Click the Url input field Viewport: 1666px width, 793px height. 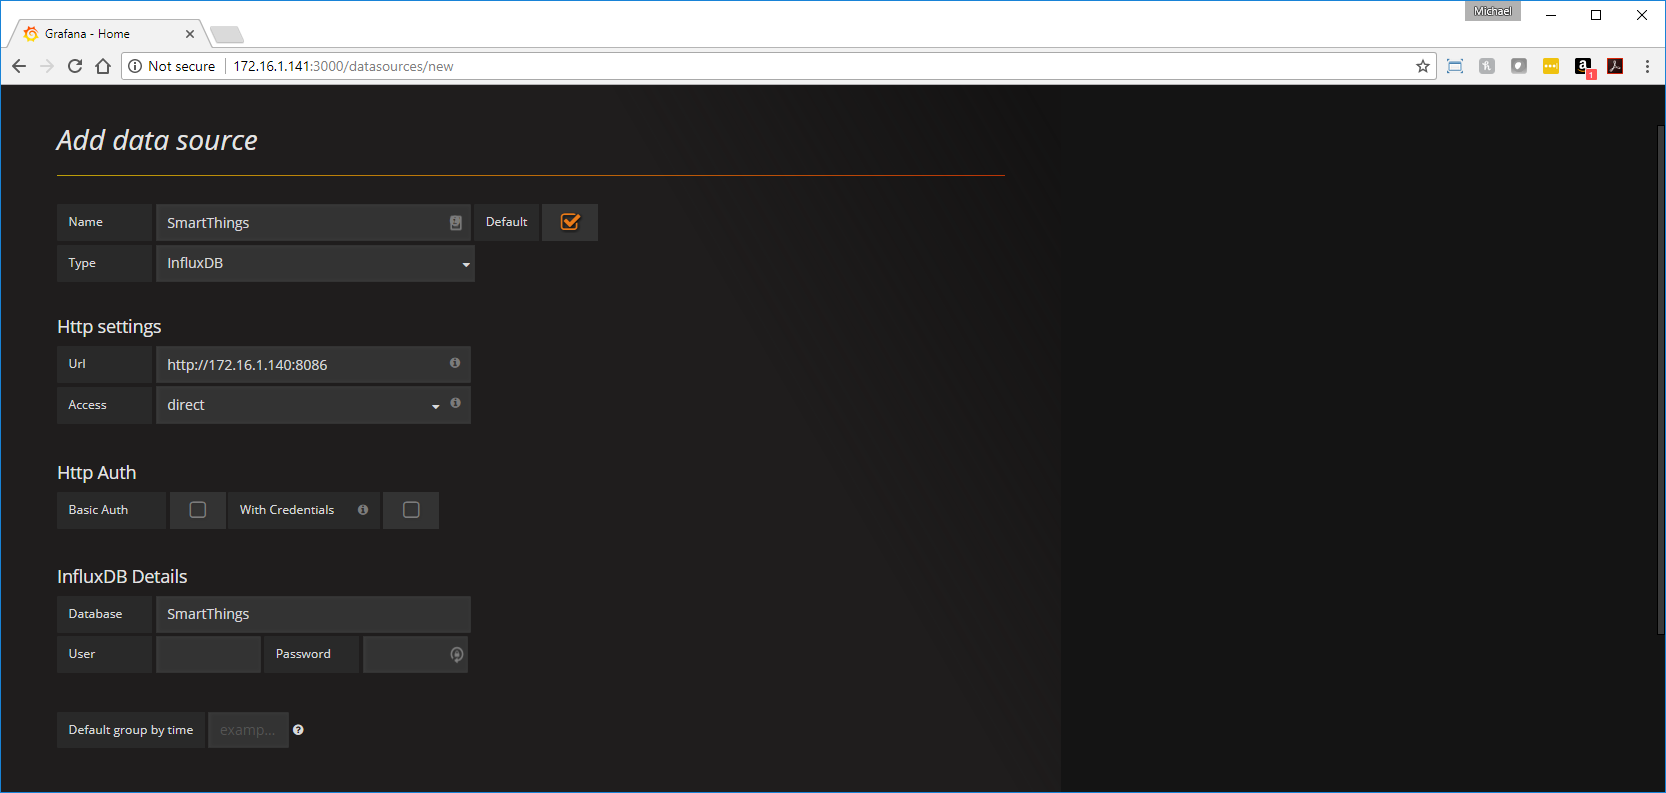(x=313, y=365)
